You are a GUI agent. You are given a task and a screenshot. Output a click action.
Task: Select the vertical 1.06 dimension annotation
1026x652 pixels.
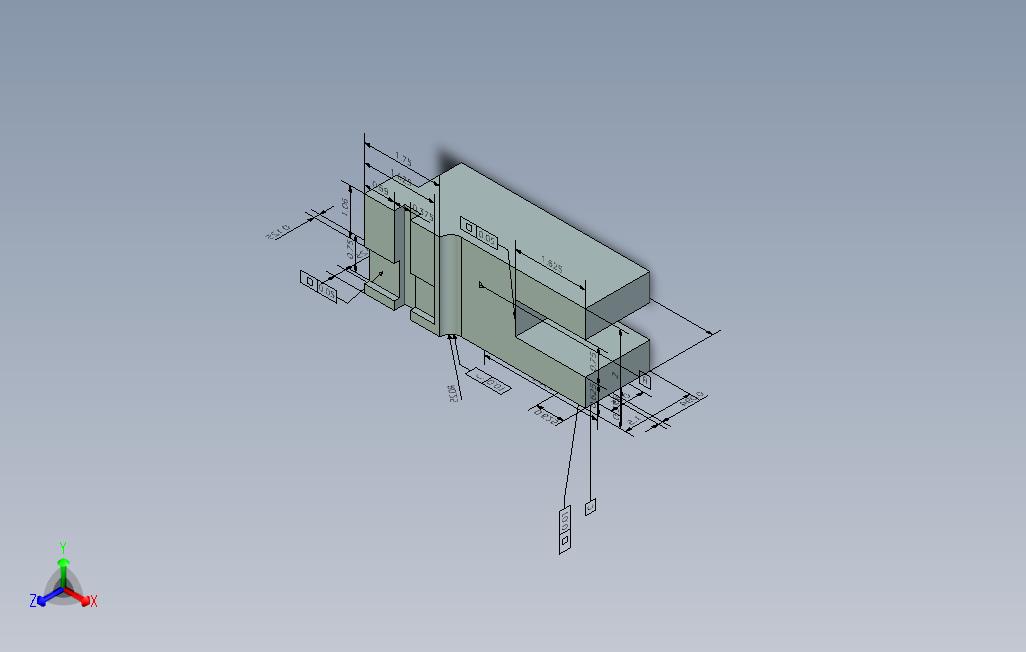[x=345, y=207]
